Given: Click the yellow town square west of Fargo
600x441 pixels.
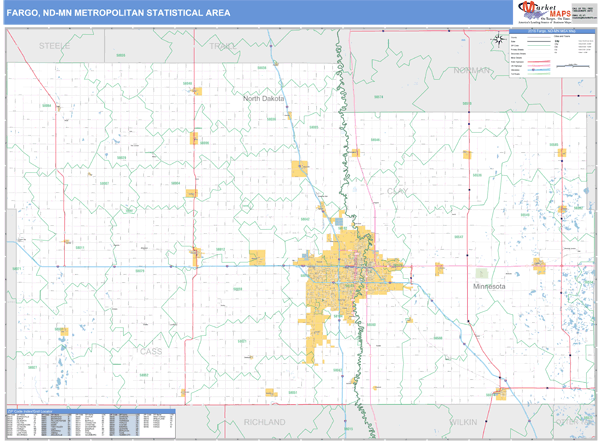Looking at the screenshot, I should coord(257,257).
